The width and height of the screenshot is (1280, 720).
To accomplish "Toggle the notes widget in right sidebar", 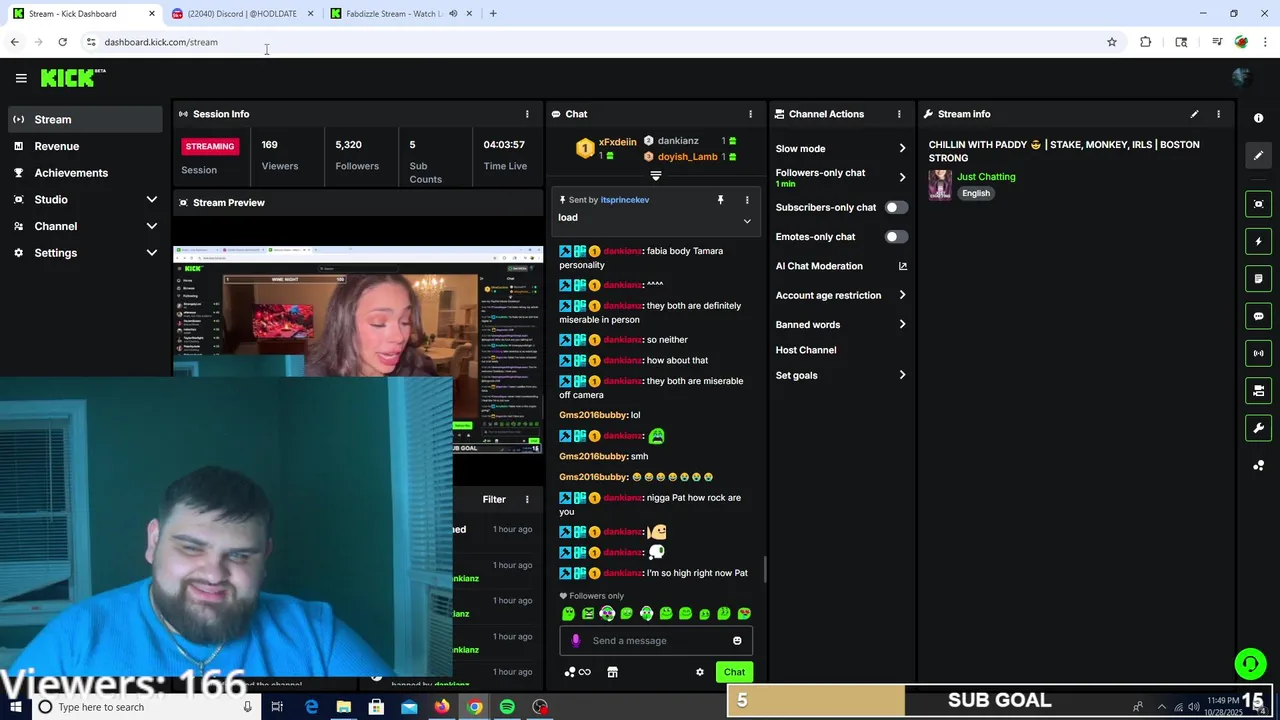I will 1258,278.
